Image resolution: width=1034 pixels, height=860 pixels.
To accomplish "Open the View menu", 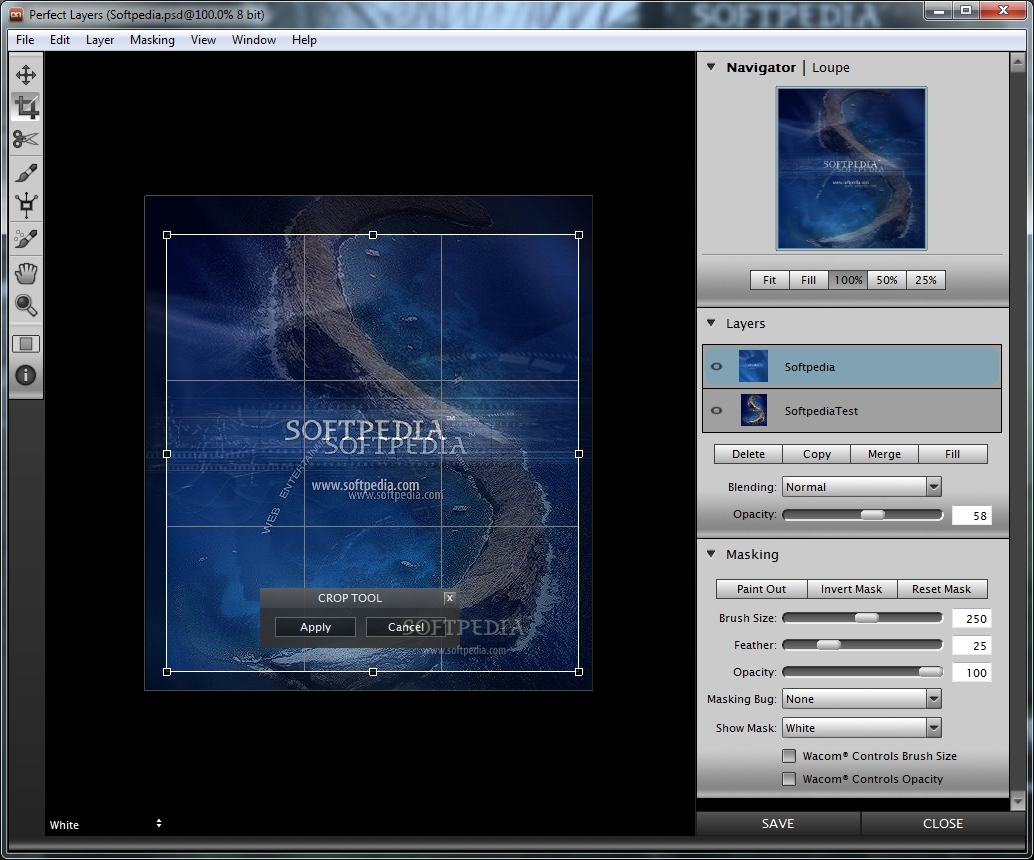I will 203,40.
